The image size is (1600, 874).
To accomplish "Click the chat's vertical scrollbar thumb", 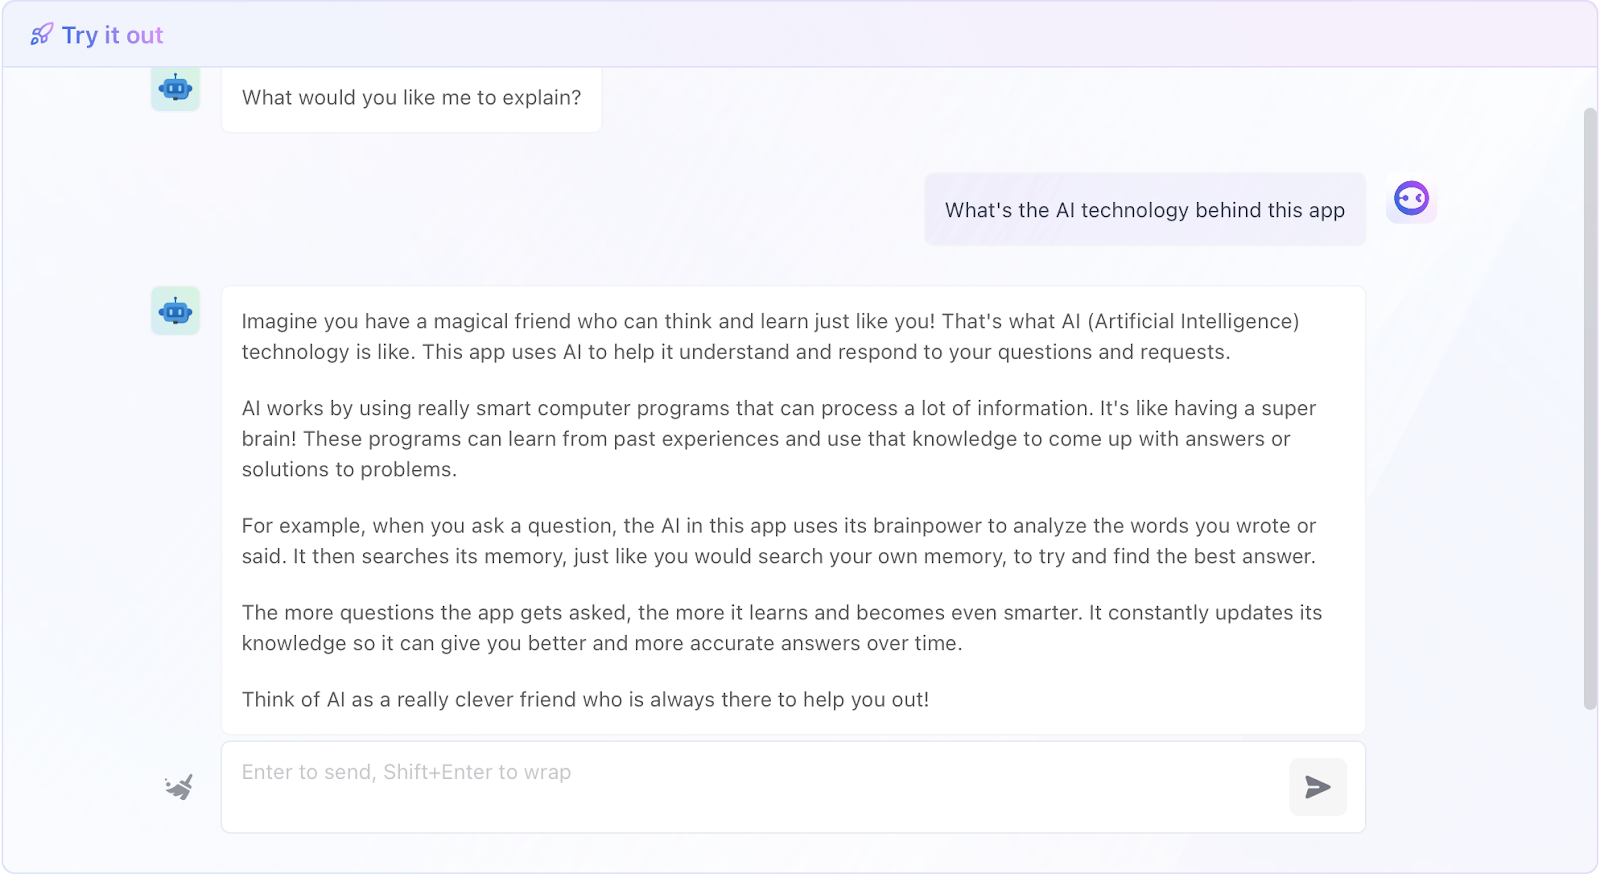I will (1590, 409).
